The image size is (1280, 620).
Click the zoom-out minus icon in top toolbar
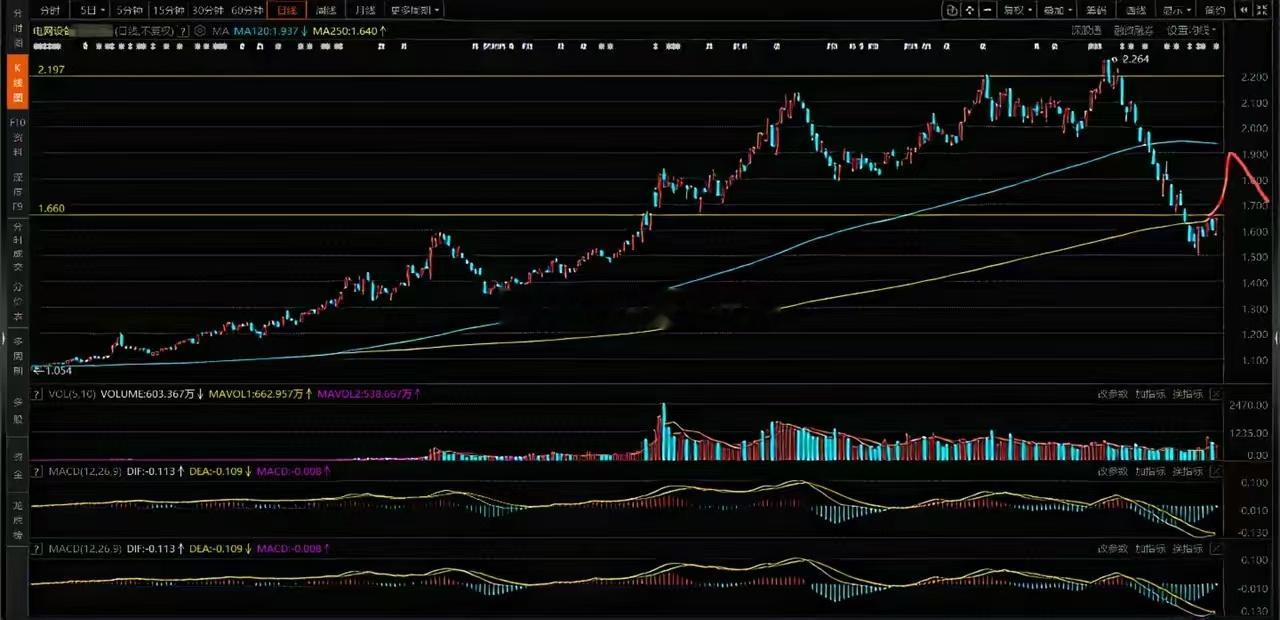987,10
